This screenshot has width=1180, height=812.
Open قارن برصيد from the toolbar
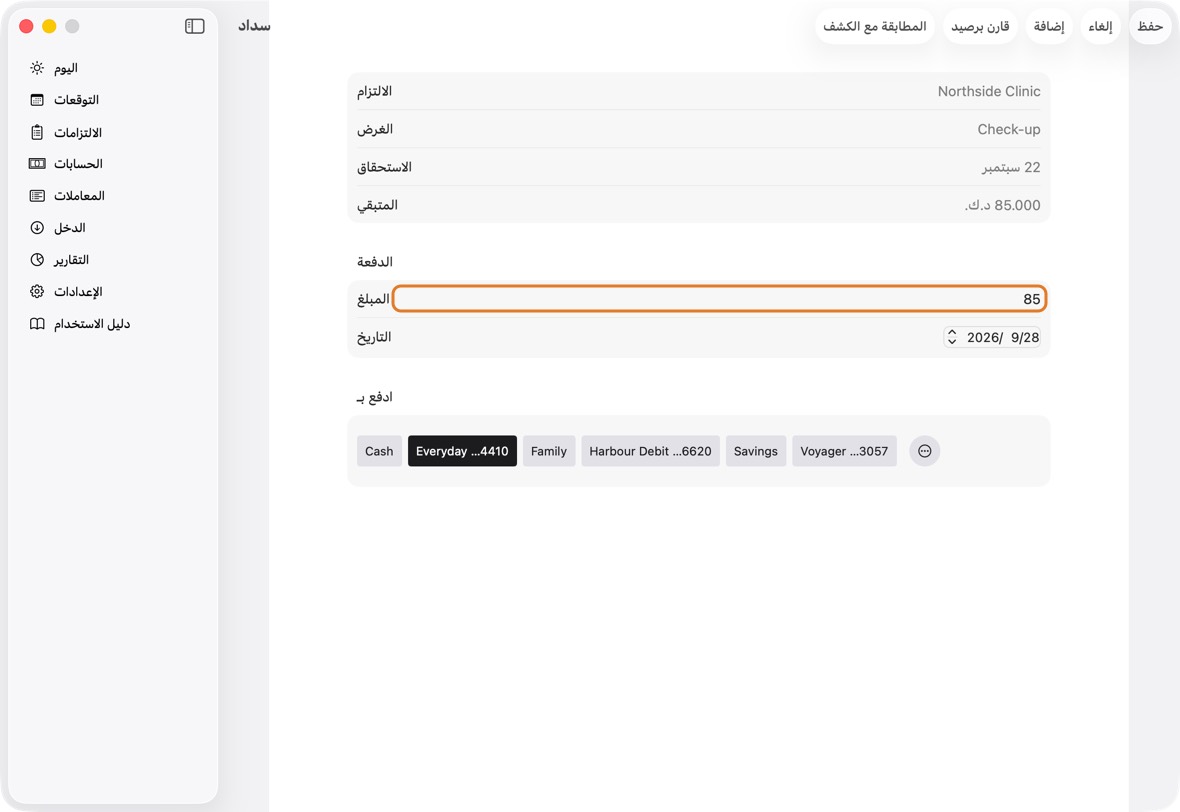(x=980, y=26)
